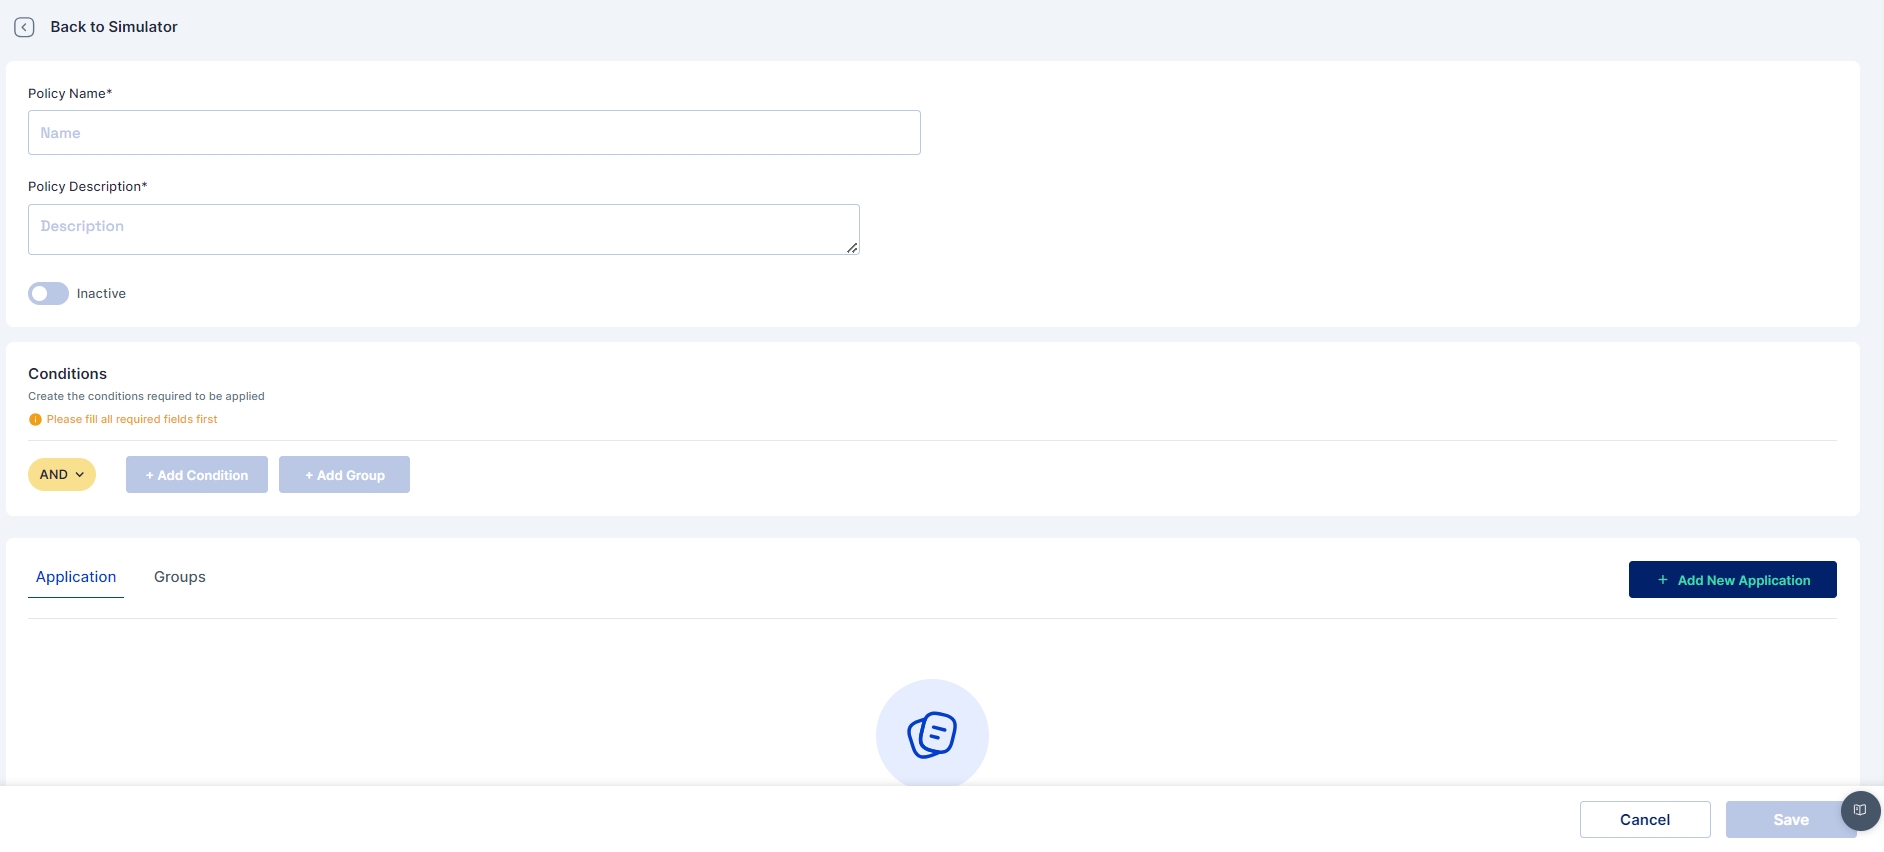Focus the Policy Description text area

click(443, 229)
